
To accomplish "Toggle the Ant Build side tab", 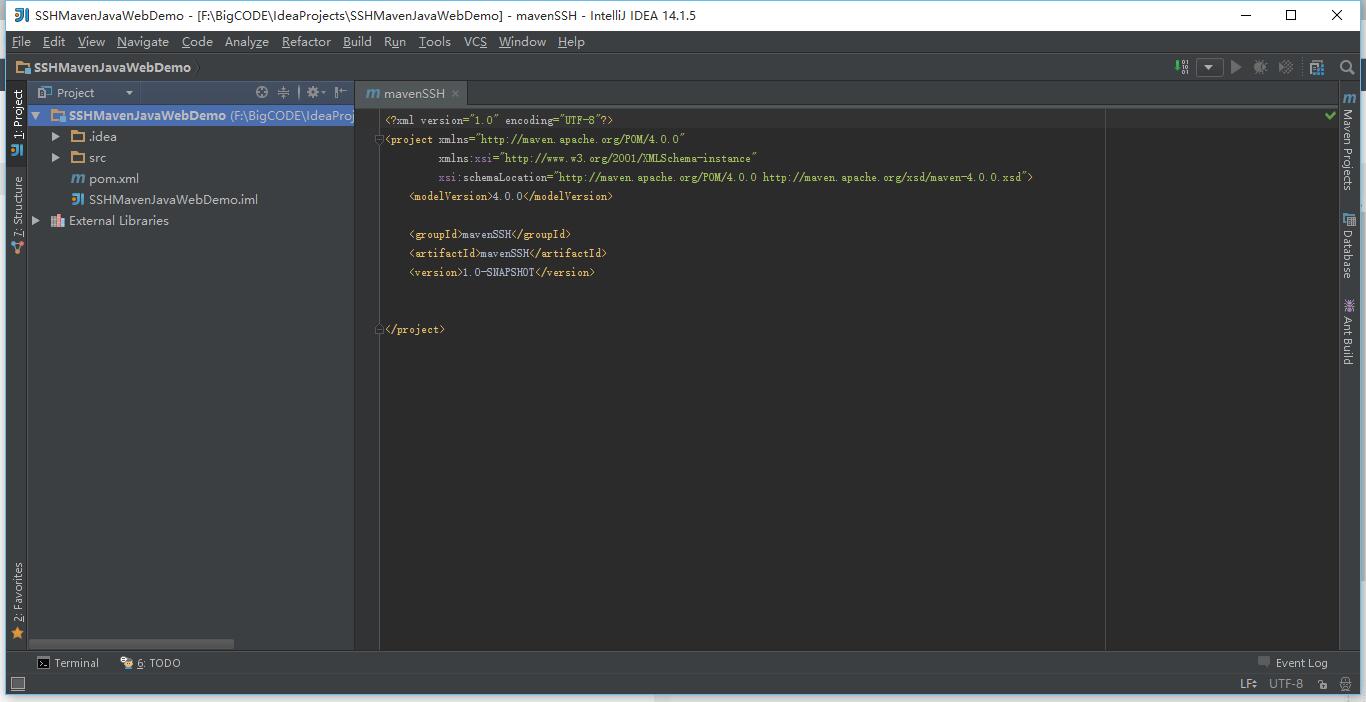I will (x=1348, y=332).
